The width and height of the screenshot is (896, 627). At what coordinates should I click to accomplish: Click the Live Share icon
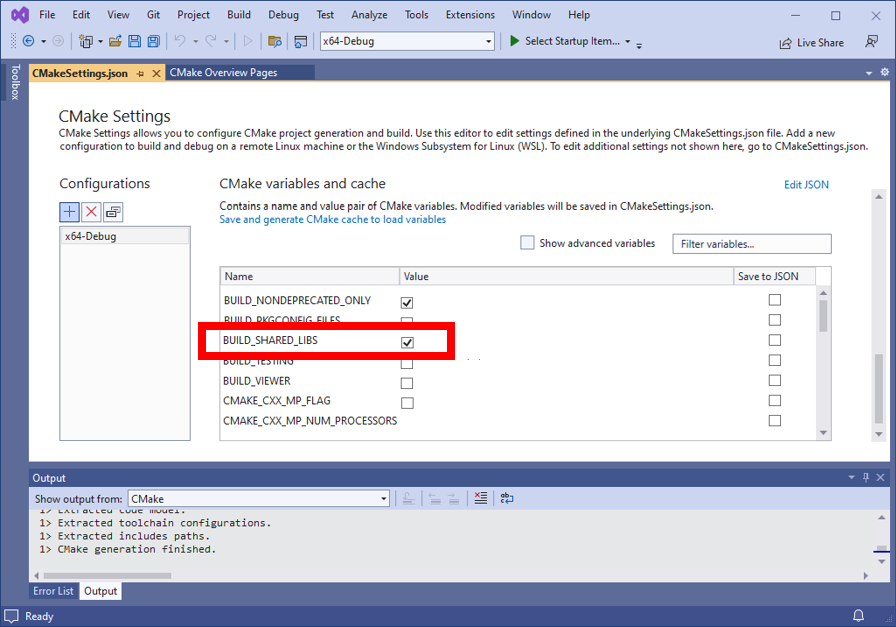coord(786,43)
